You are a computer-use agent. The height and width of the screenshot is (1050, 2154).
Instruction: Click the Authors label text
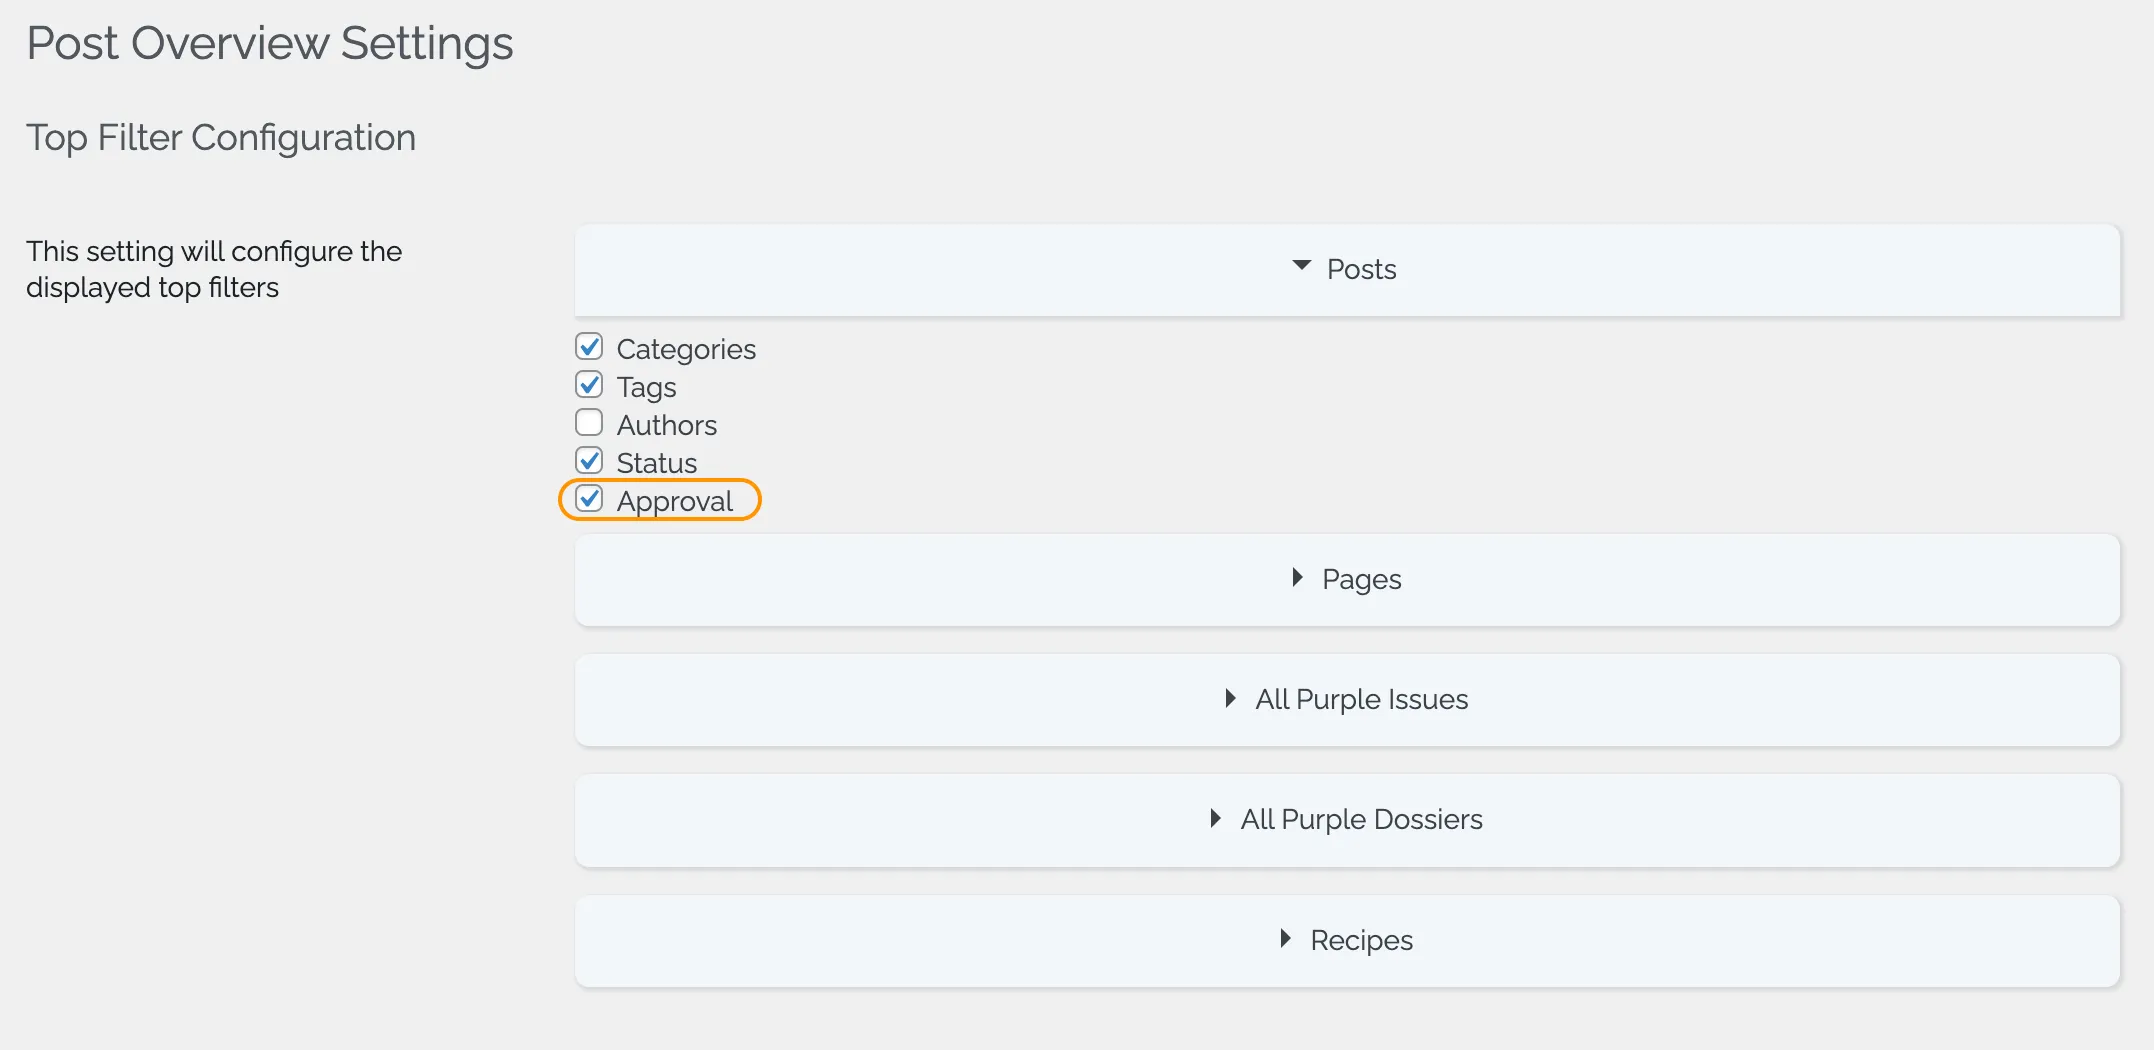[x=667, y=425]
